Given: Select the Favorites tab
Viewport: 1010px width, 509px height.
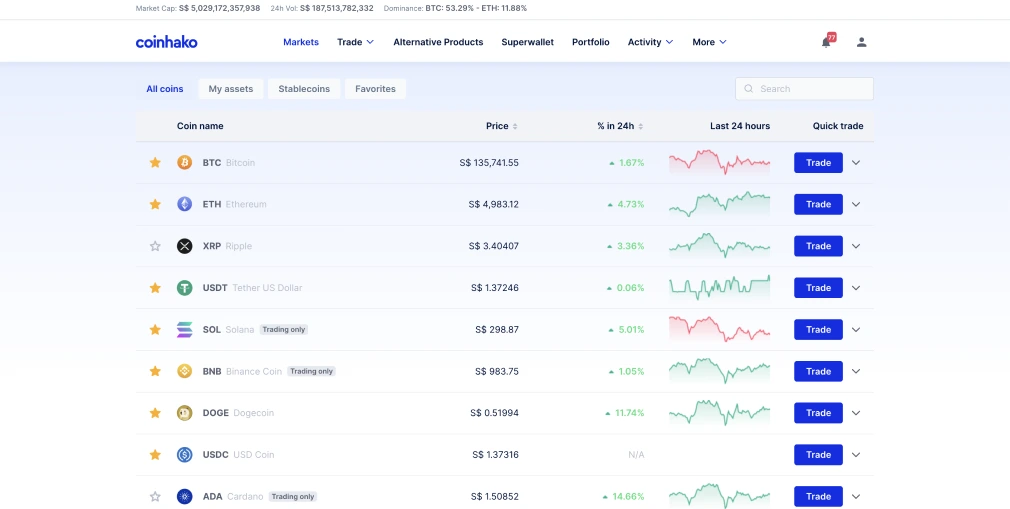Looking at the screenshot, I should [x=376, y=89].
